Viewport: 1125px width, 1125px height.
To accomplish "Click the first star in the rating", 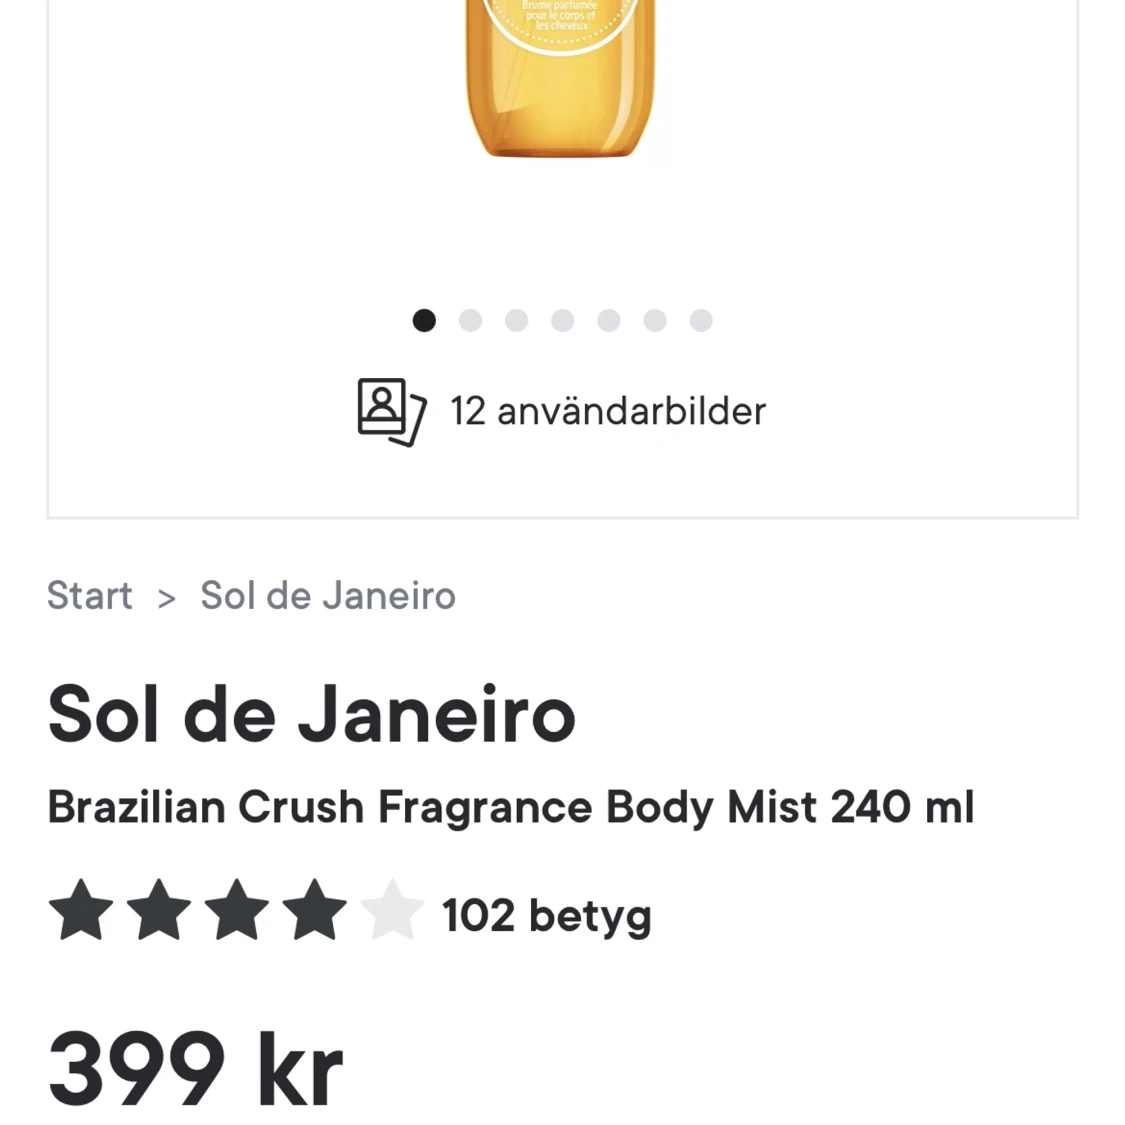I will pyautogui.click(x=81, y=910).
